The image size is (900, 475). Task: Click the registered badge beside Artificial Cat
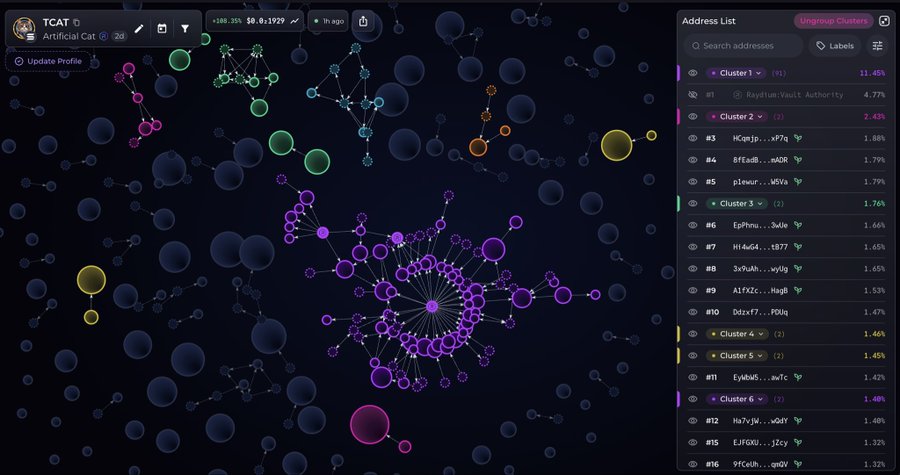pos(103,36)
